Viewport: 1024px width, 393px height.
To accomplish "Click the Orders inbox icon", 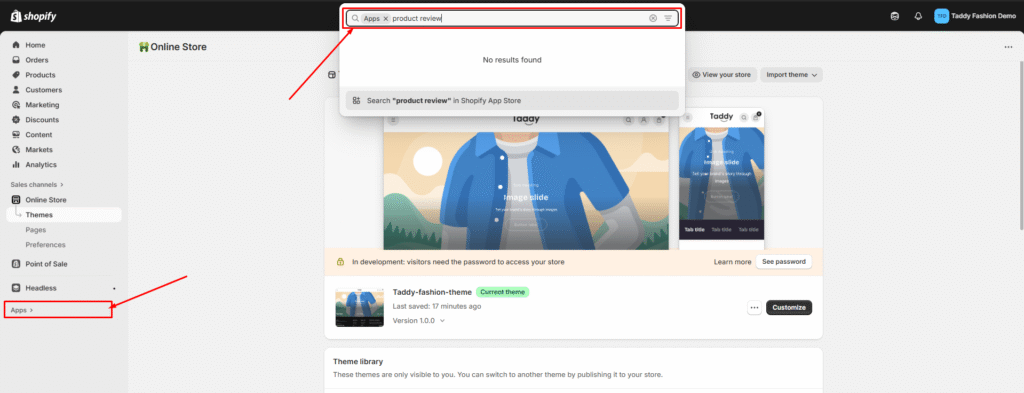I will coord(16,60).
